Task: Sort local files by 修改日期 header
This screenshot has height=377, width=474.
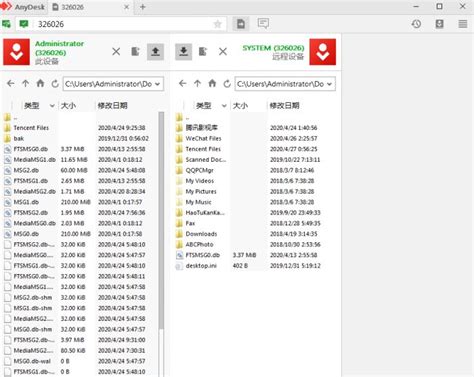Action: [112, 106]
